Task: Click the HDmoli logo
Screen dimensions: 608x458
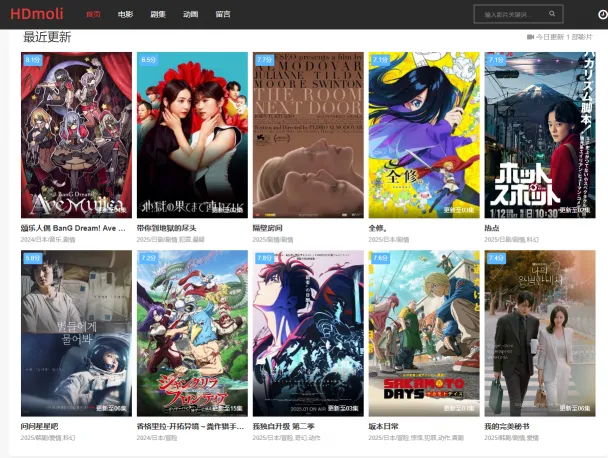Action: coord(37,14)
